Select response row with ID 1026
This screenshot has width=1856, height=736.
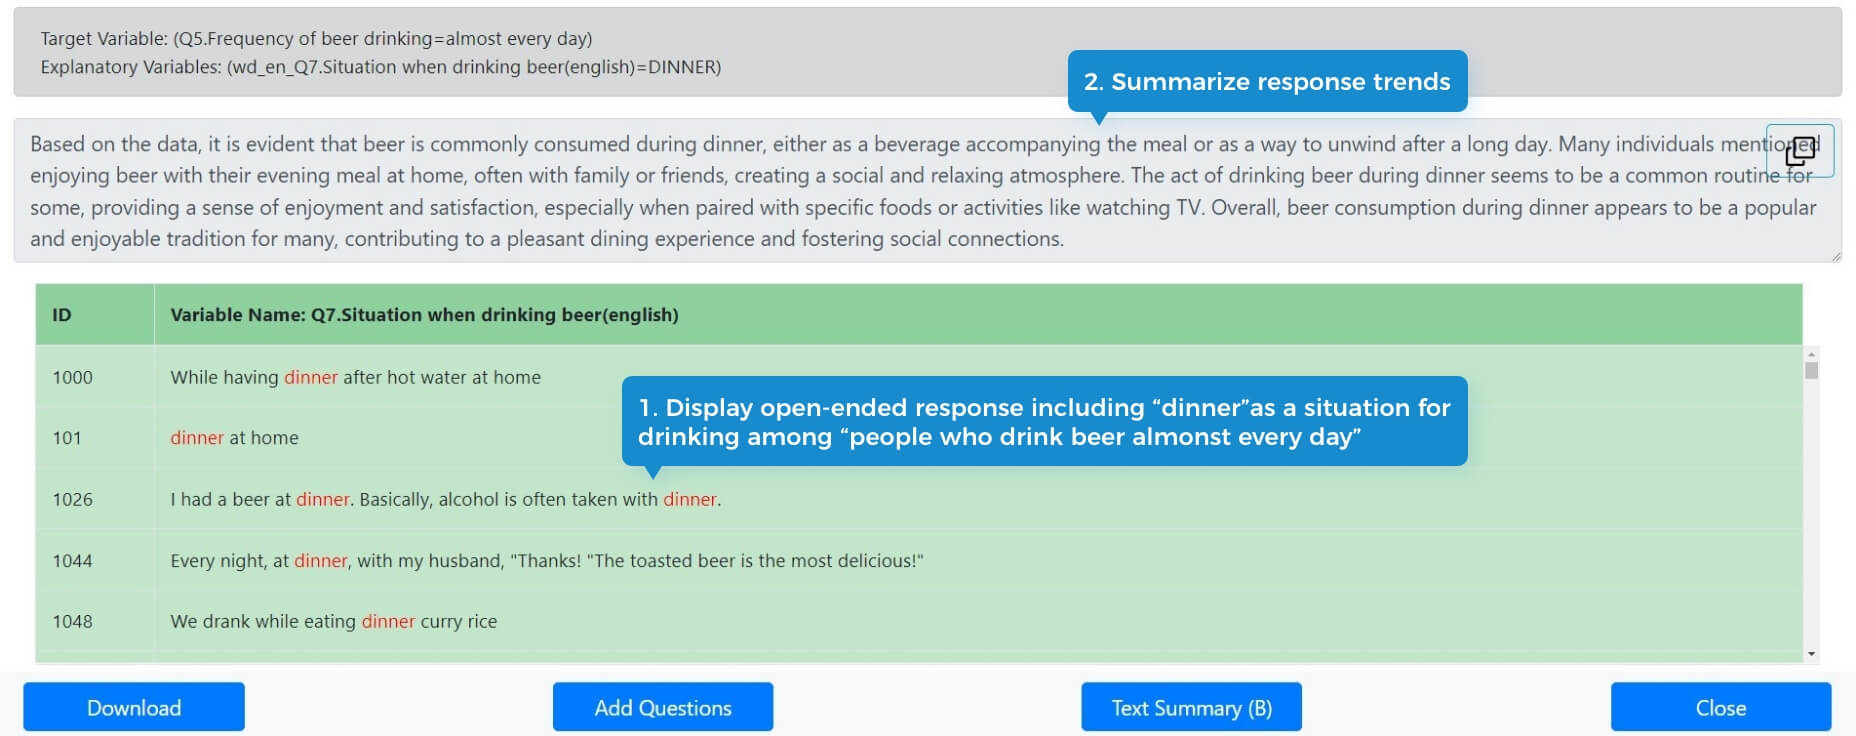(919, 499)
